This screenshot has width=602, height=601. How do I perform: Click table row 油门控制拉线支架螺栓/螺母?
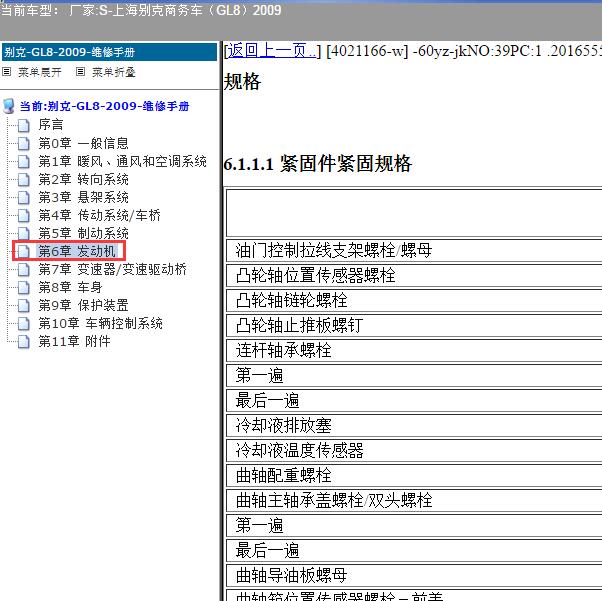[x=414, y=251]
